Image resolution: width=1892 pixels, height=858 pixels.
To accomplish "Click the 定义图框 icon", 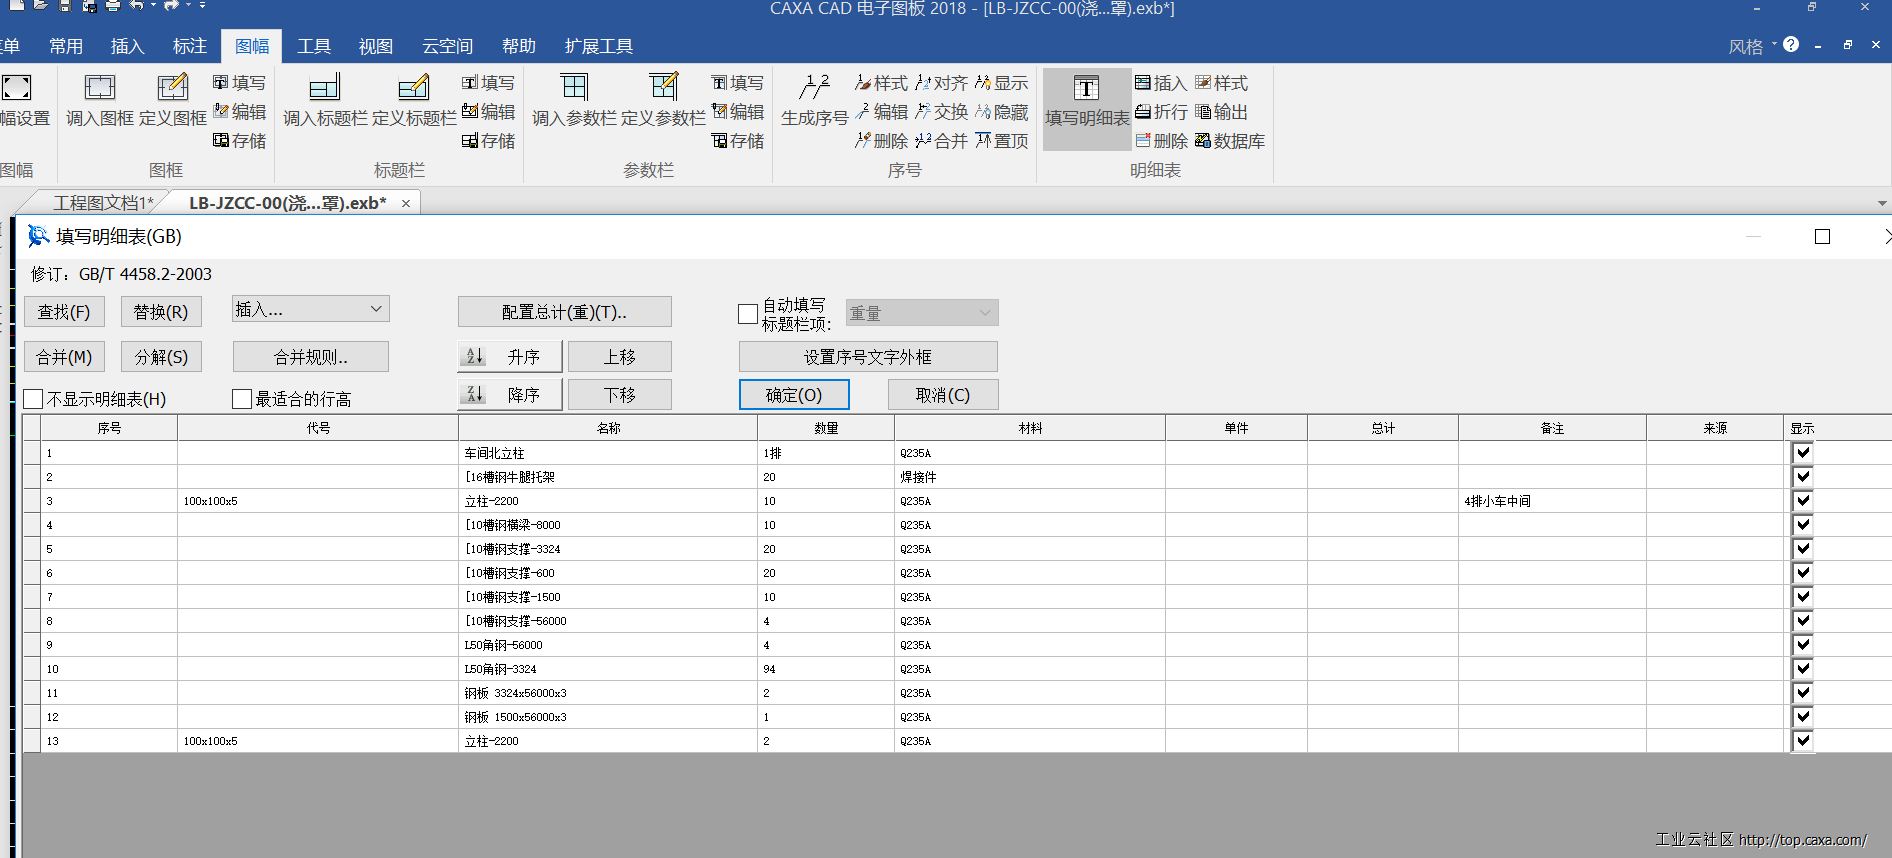I will [x=172, y=89].
